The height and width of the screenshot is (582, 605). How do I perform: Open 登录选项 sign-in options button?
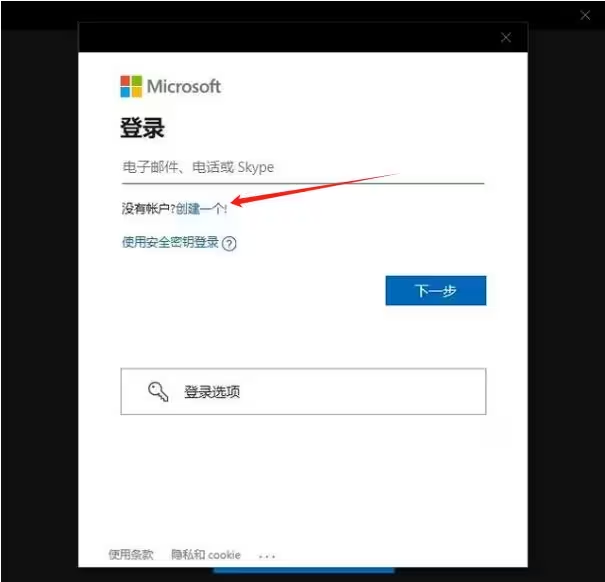click(x=303, y=391)
